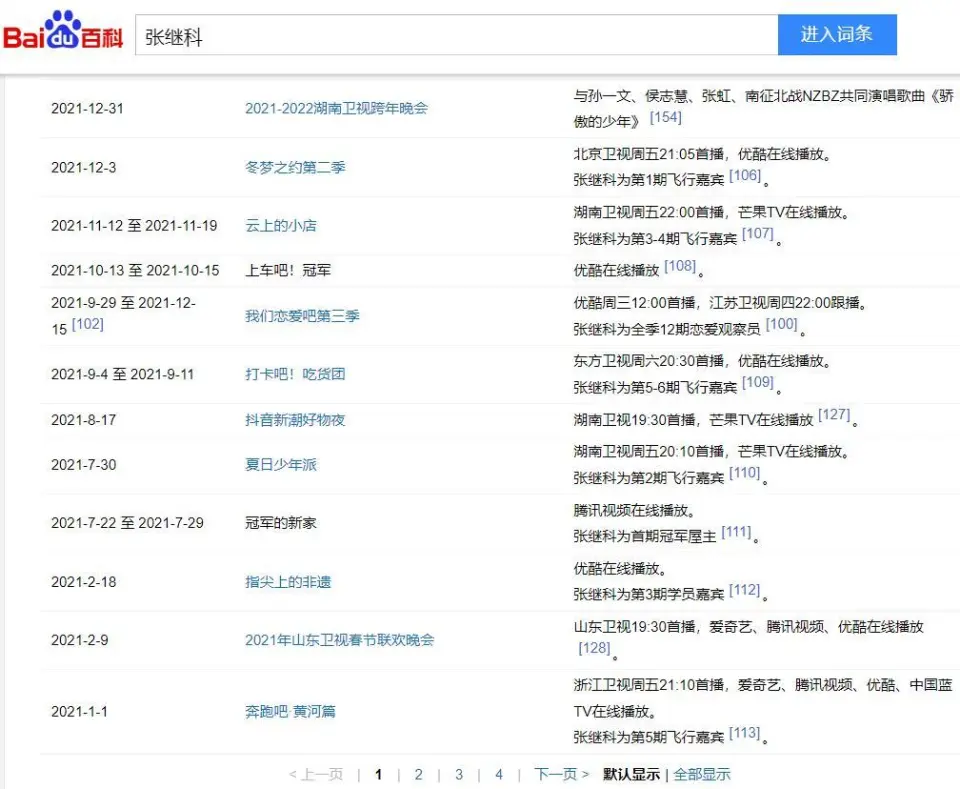Open 2021年山东卫视春节联欢晚会 link
The width and height of the screenshot is (960, 789).
pyautogui.click(x=339, y=640)
